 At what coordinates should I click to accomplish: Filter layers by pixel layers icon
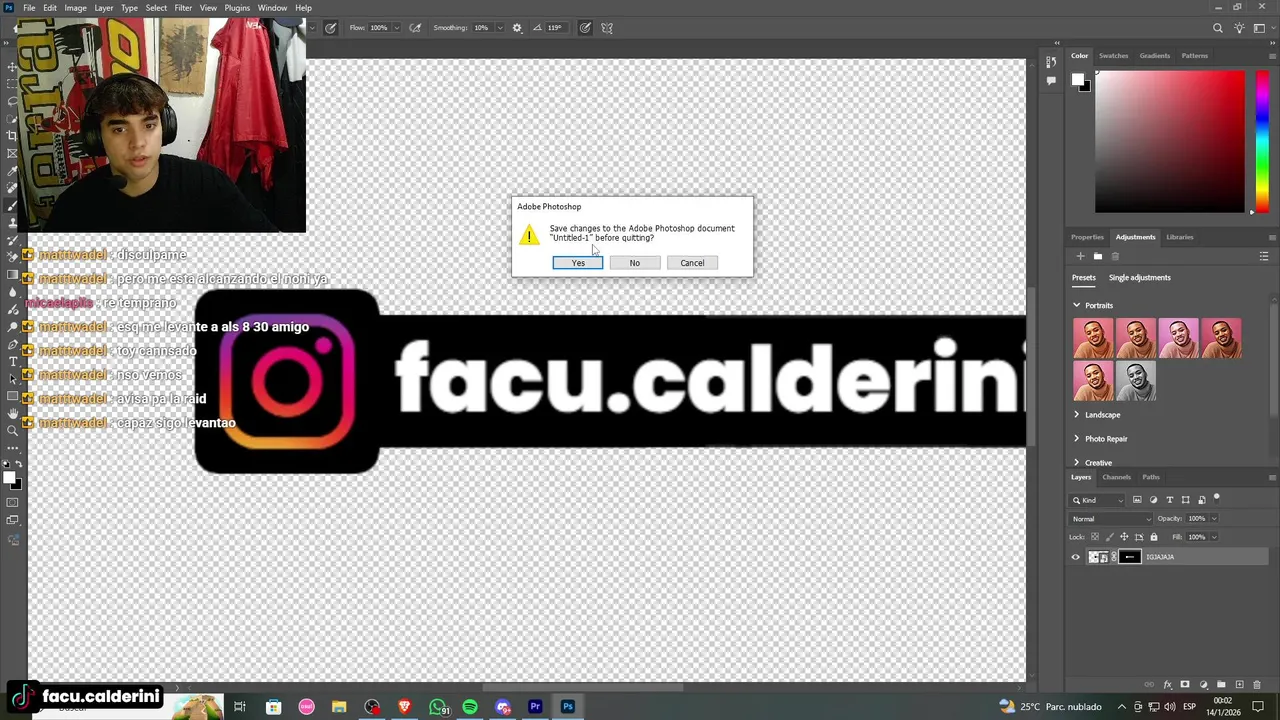point(1137,500)
